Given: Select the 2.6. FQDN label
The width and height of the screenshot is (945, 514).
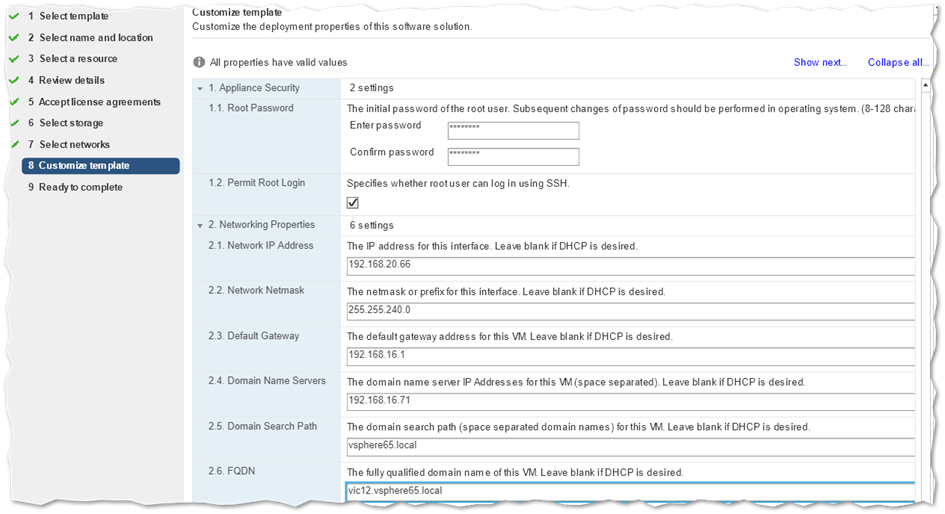Looking at the screenshot, I should 231,471.
